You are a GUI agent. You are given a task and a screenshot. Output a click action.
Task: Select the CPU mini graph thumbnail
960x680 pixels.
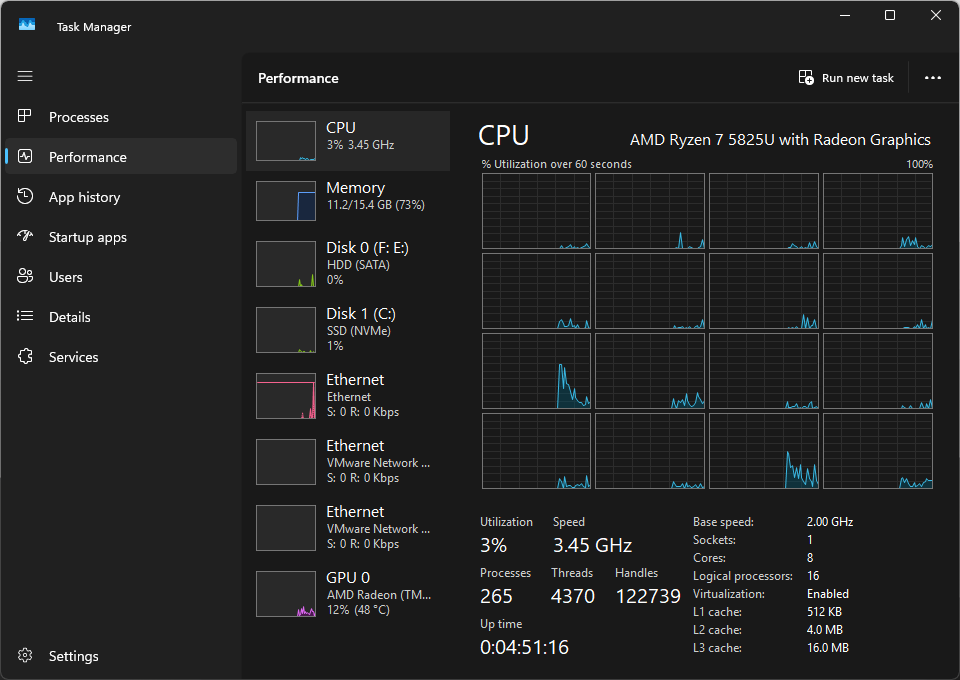click(286, 141)
